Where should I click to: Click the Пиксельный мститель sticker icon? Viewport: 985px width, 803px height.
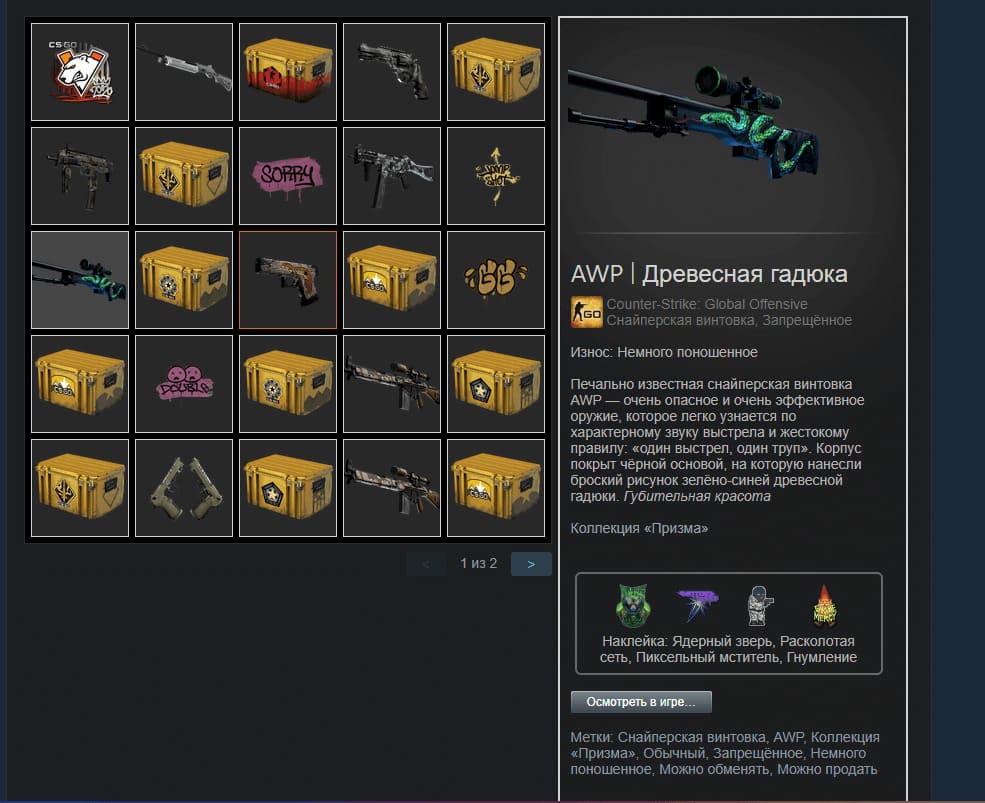[x=759, y=605]
